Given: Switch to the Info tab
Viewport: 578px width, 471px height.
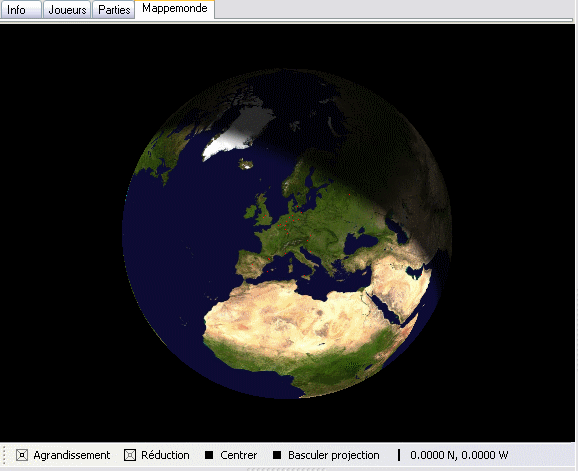Looking at the screenshot, I should click(21, 10).
